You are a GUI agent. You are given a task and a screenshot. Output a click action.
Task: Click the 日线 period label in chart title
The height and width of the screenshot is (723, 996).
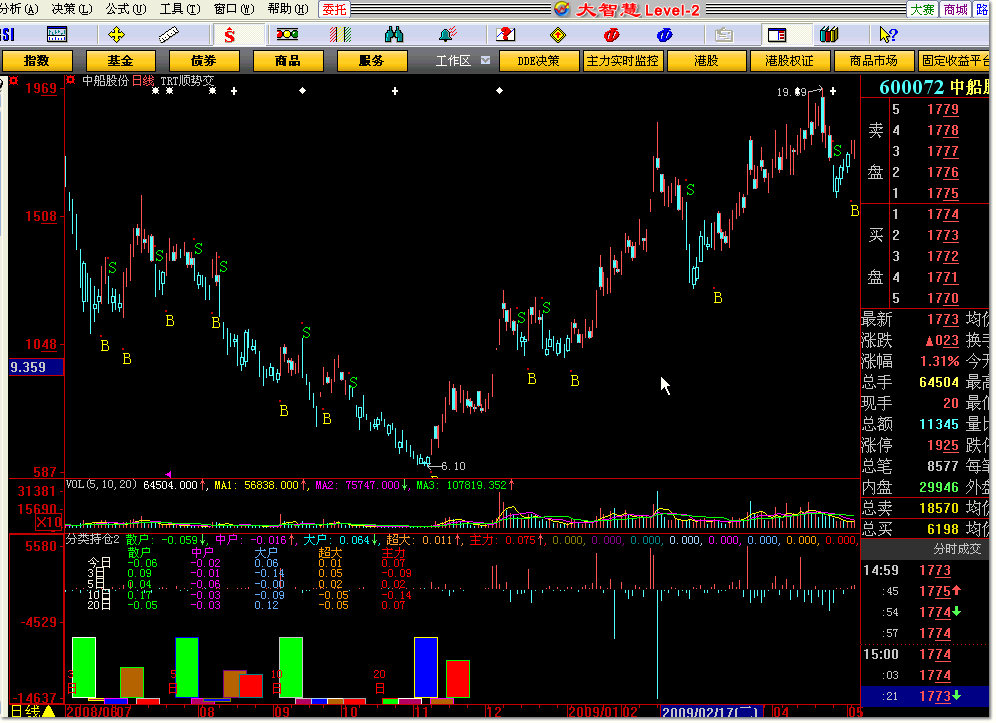point(143,81)
